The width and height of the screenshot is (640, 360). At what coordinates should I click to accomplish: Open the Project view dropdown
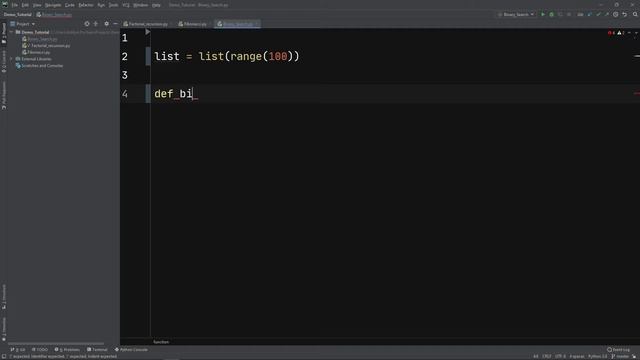click(23, 24)
